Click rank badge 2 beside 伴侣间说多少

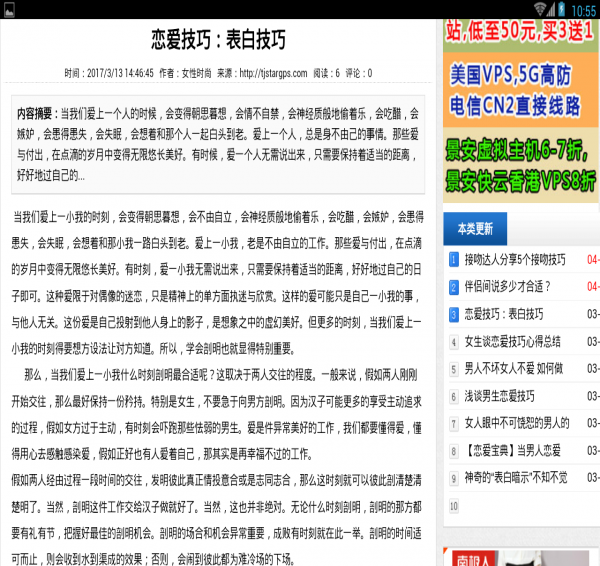coord(453,287)
